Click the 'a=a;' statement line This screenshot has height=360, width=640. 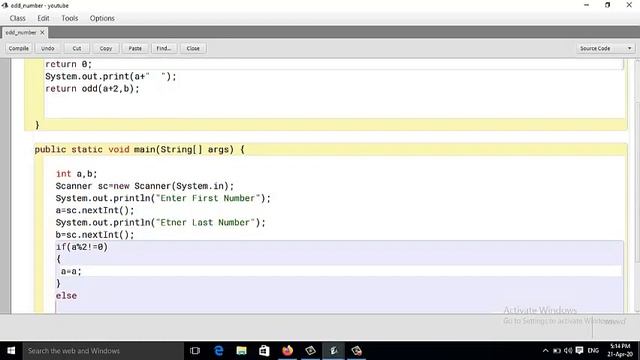coord(71,271)
